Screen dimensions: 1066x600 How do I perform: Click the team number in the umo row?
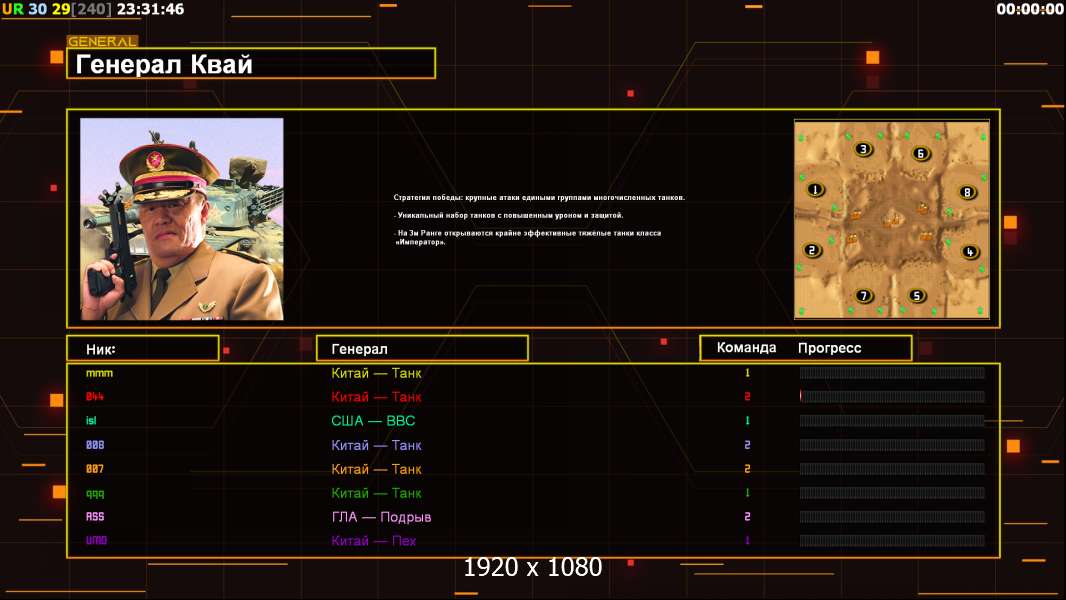[x=747, y=541]
